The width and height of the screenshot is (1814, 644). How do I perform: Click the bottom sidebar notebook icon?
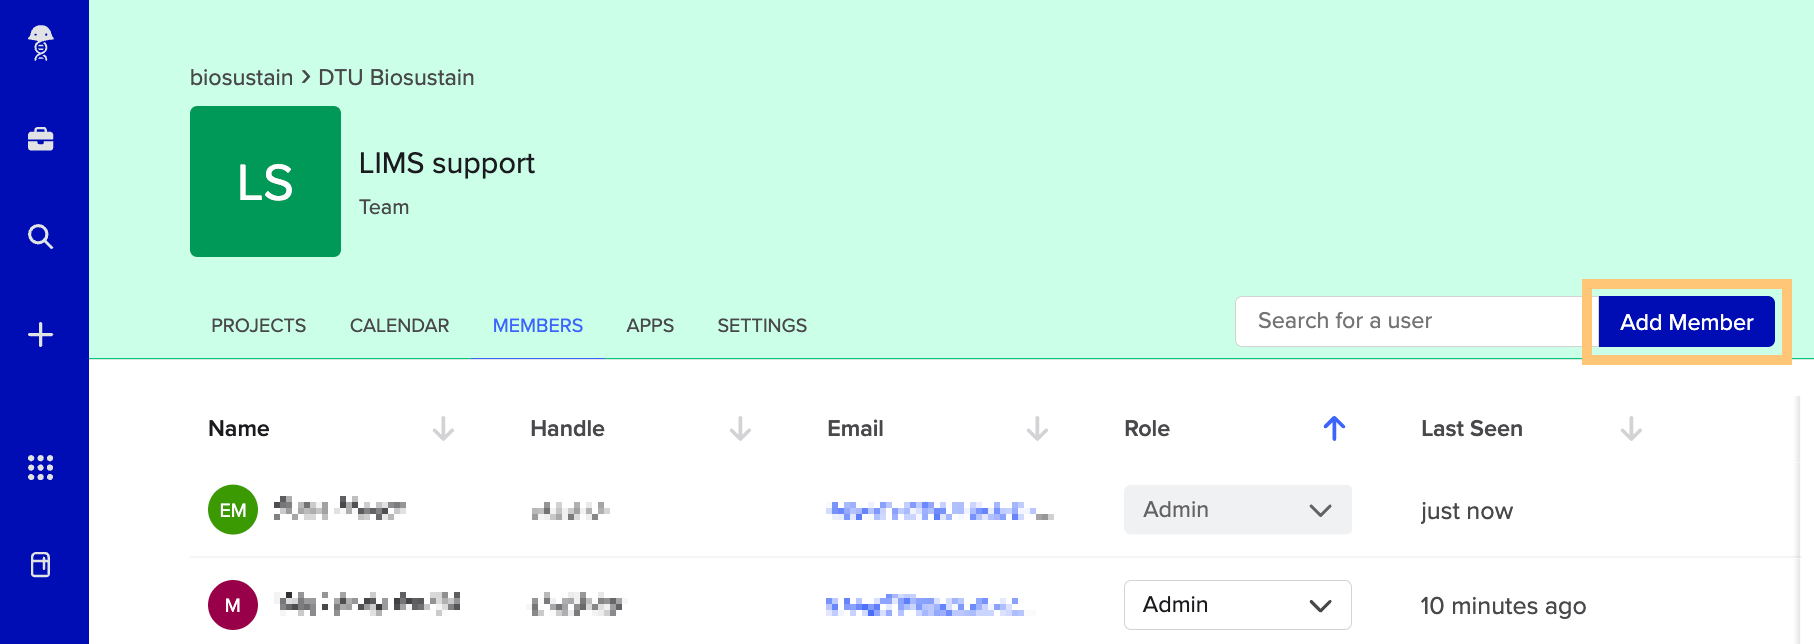pos(41,565)
